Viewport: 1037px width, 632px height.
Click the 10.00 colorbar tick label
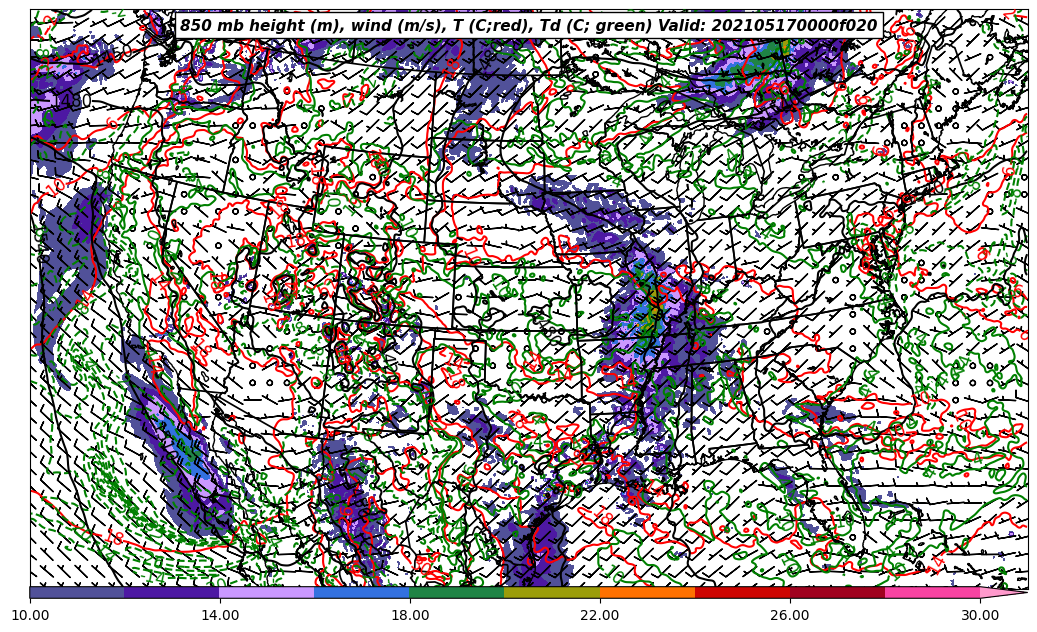point(30,616)
